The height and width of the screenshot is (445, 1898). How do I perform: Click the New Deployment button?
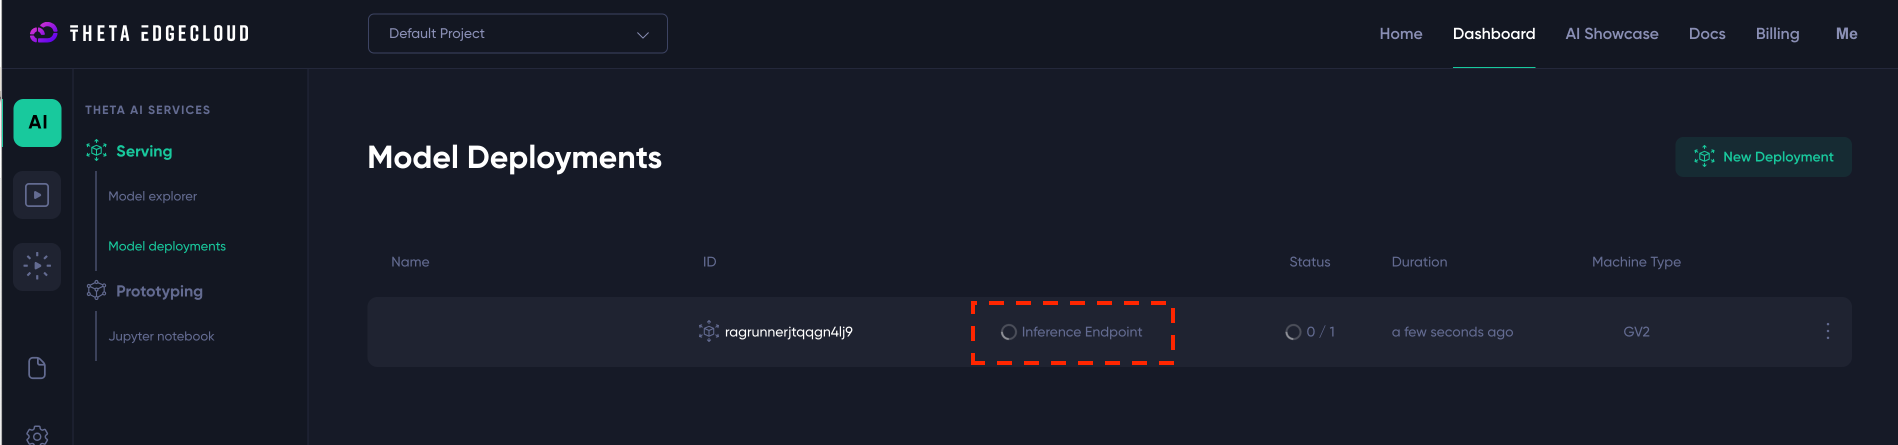(x=1763, y=157)
